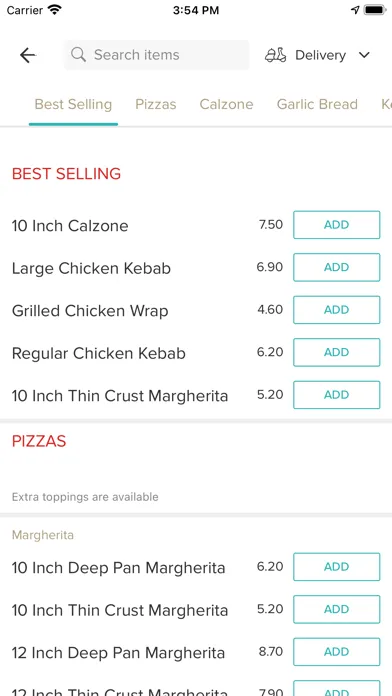Switch to the Pizzas tab
Screen dimensions: 392x696
156,104
